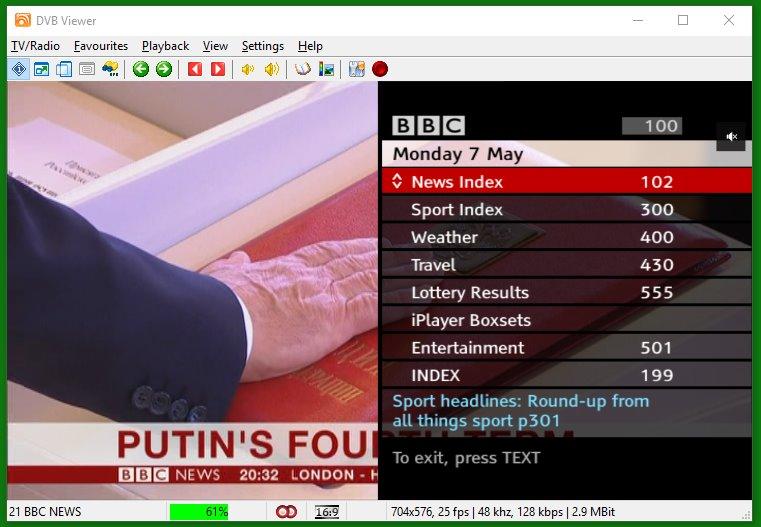The width and height of the screenshot is (761, 527).
Task: Click the red previous channel arrow
Action: 195,69
